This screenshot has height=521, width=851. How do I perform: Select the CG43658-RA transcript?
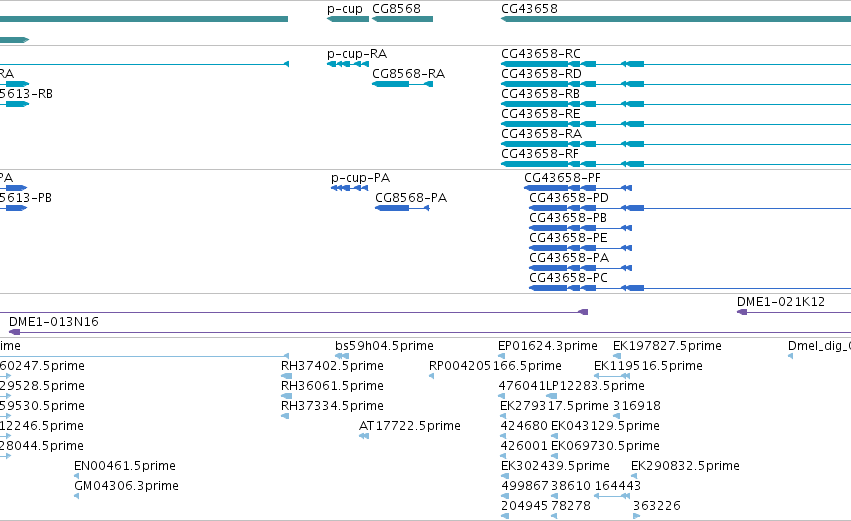[541, 134]
